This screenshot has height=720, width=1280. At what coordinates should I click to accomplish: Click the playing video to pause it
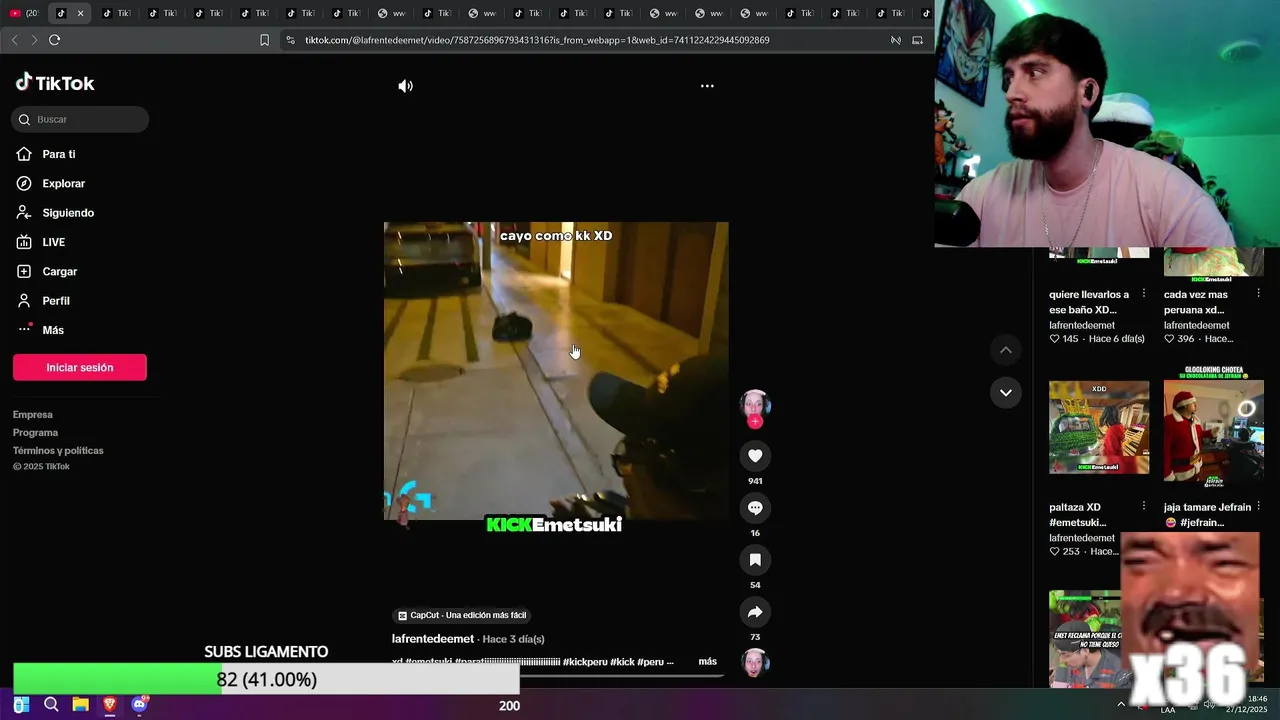click(556, 371)
